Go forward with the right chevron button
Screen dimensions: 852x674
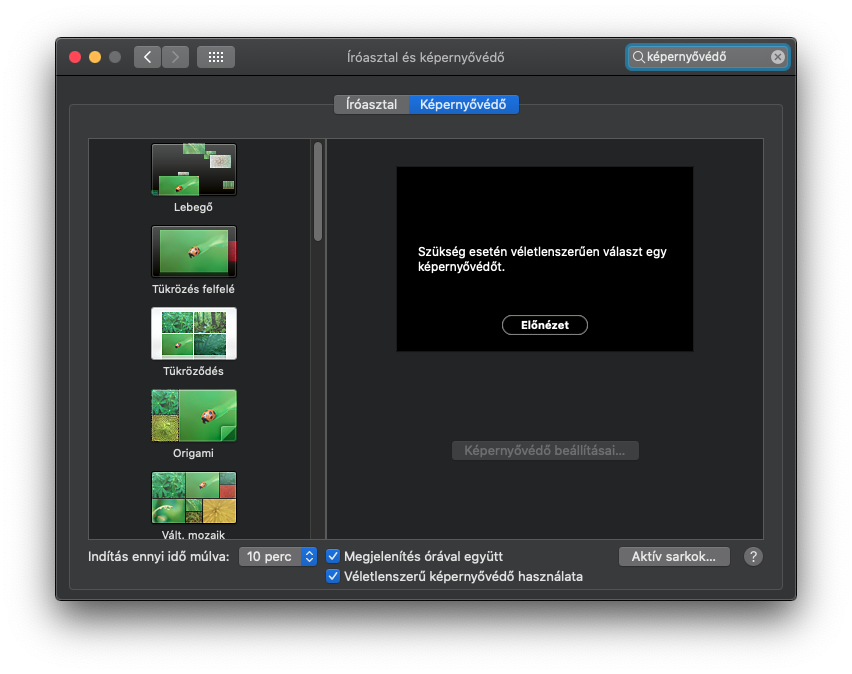[176, 57]
